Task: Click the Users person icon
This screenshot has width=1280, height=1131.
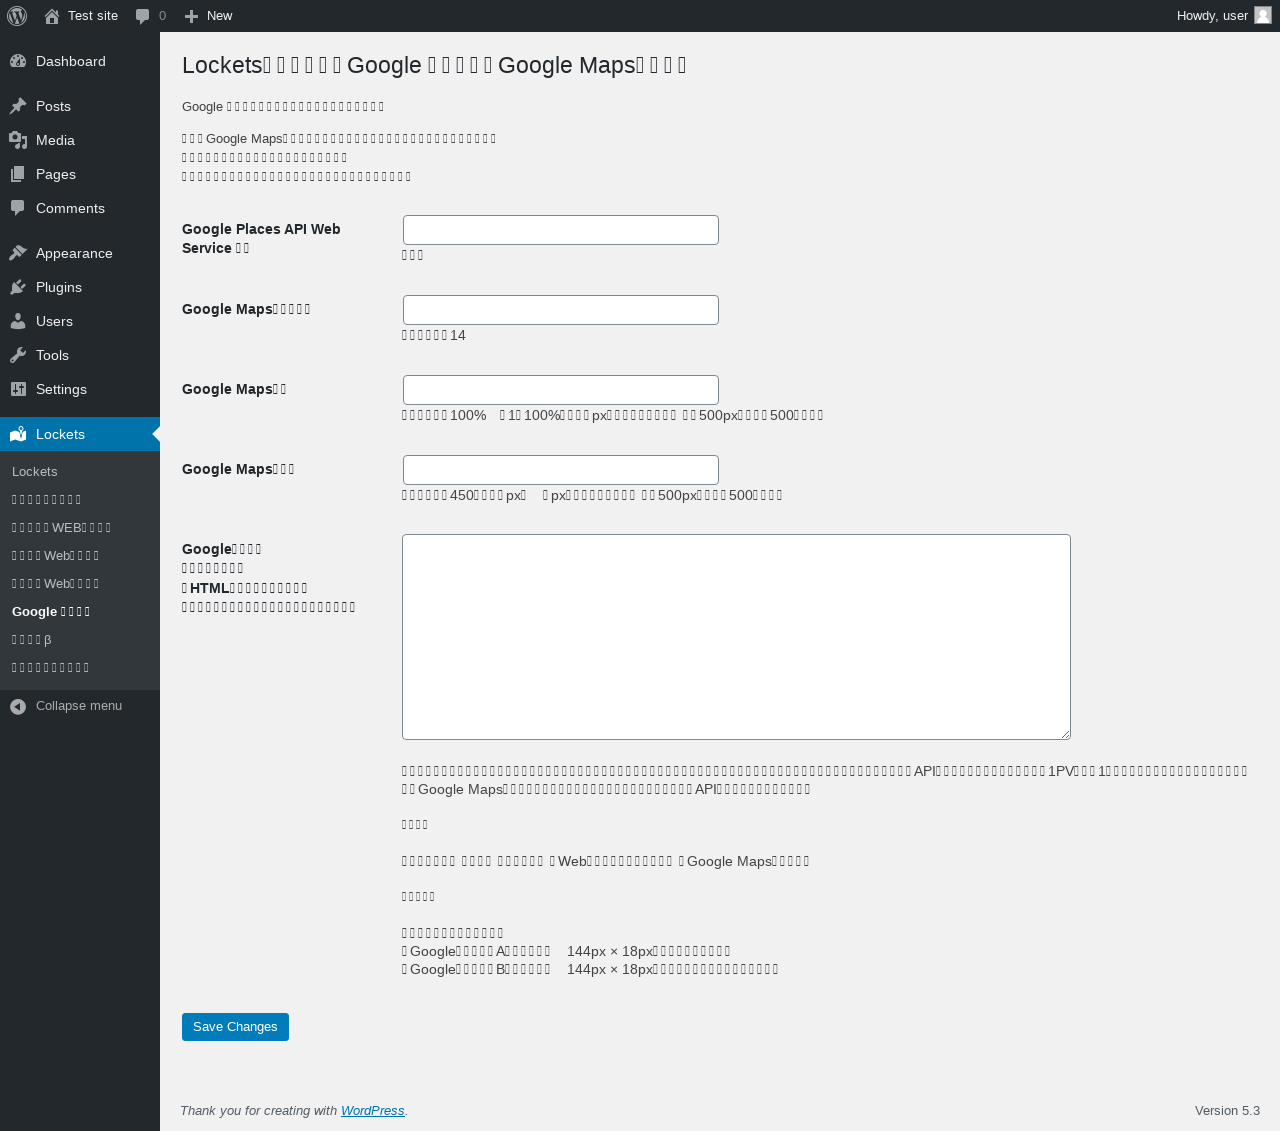Action: point(18,321)
